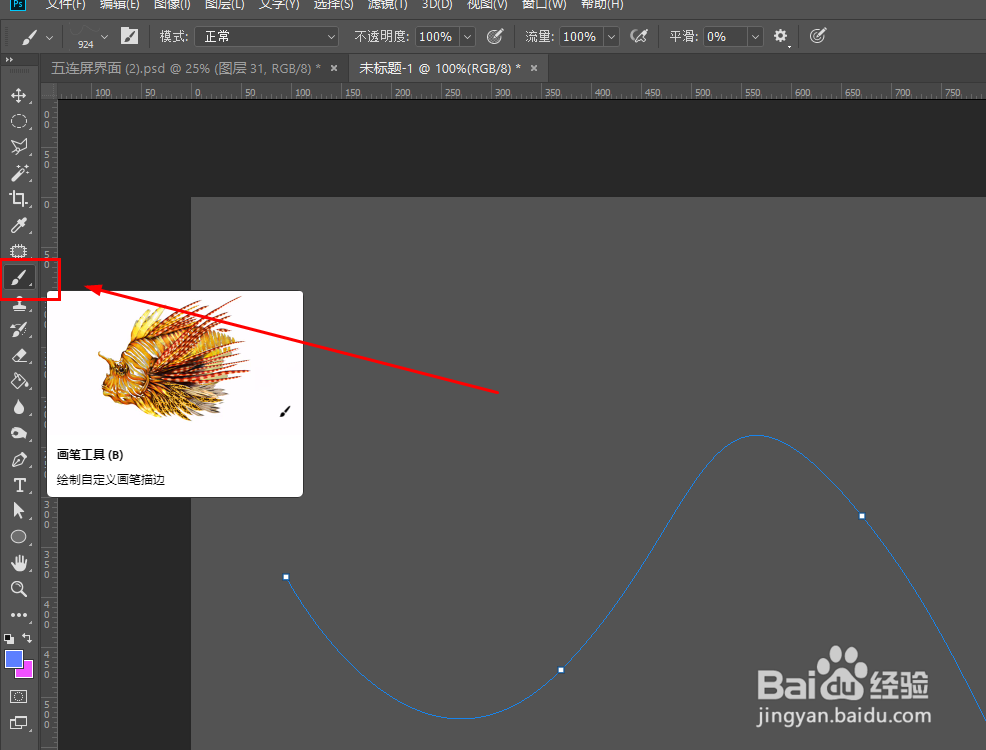Open the 图像(I) menu

coord(172,4)
